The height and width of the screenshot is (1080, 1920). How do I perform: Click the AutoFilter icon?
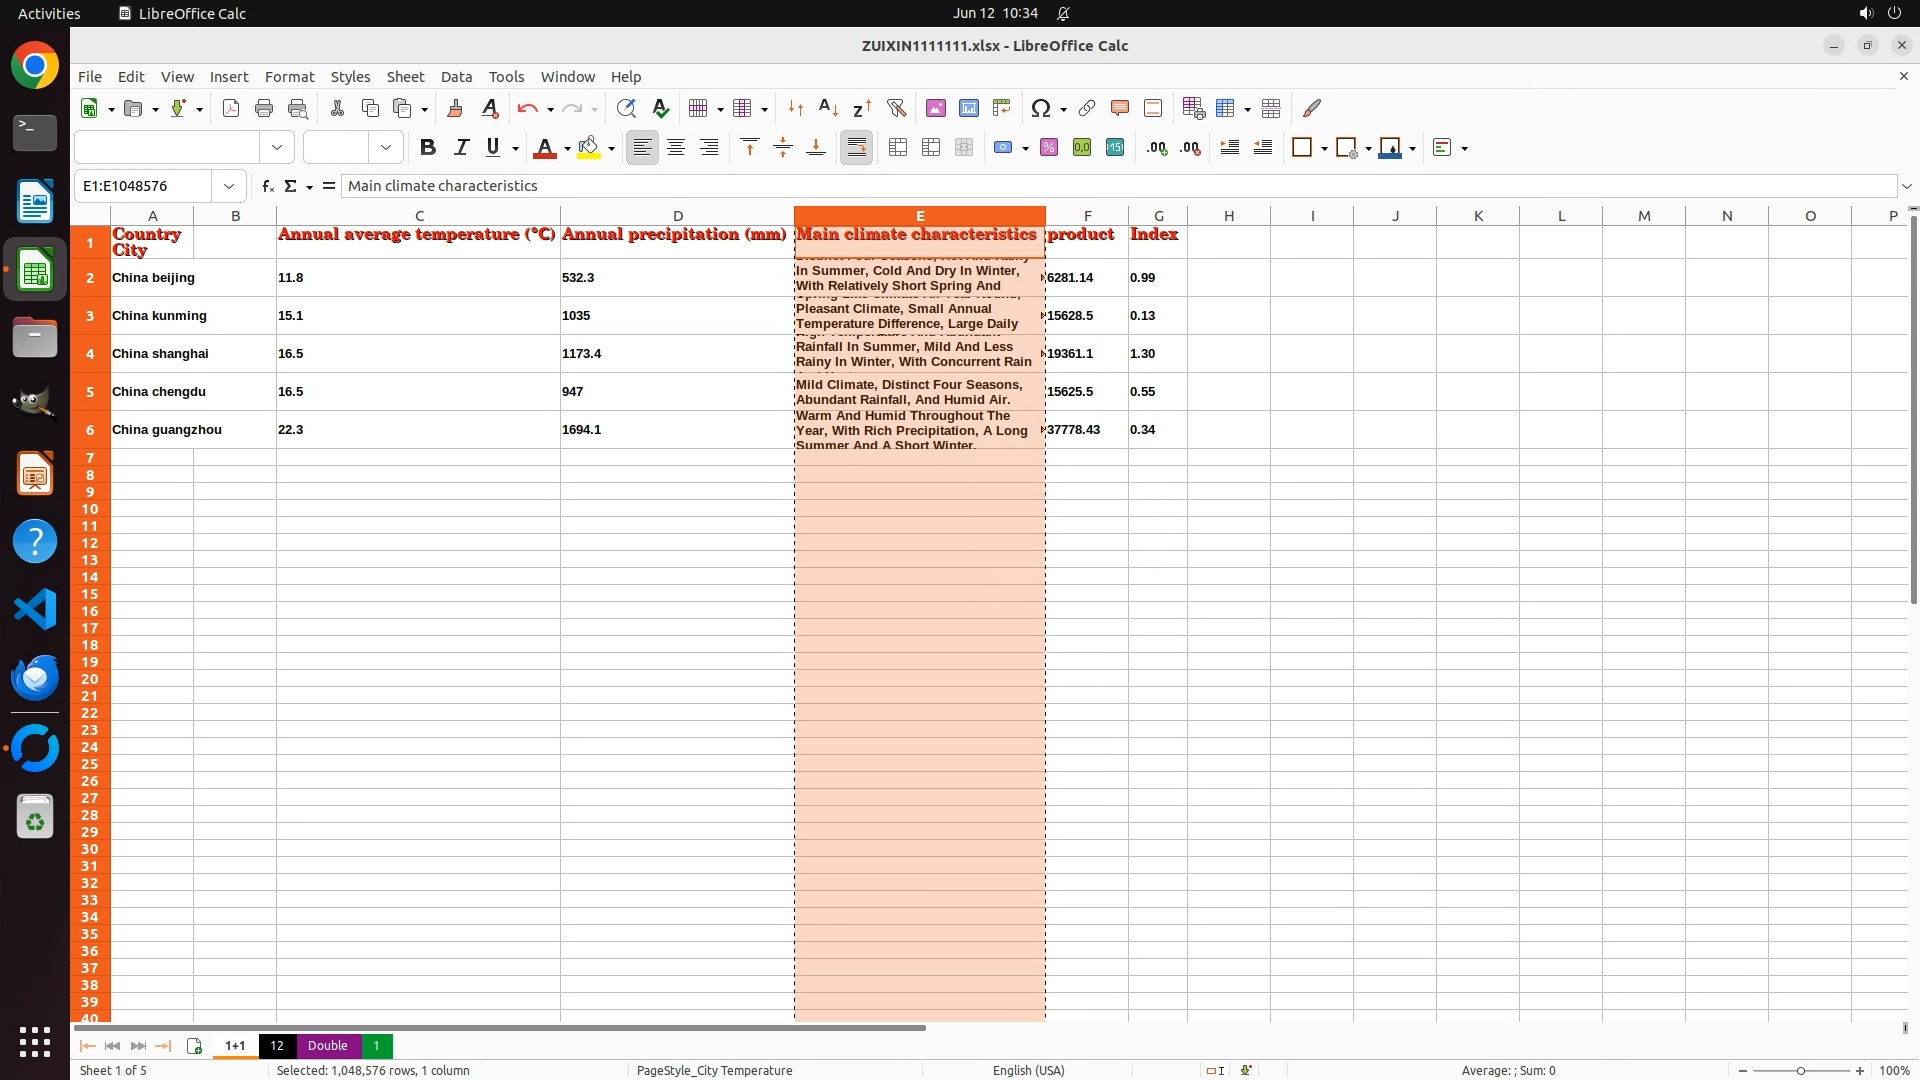tap(896, 108)
